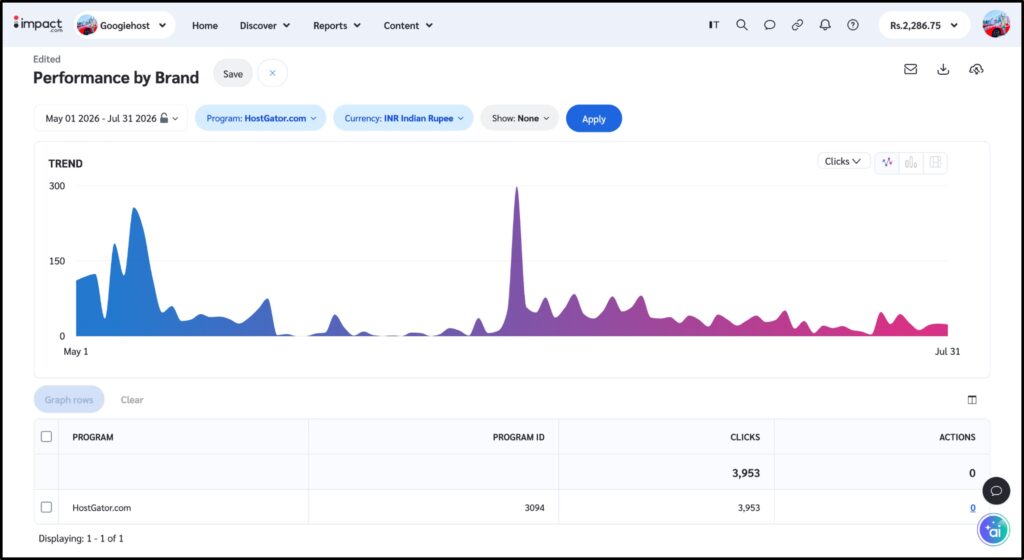Open the date range picker May 01 - Jul 31

click(110, 118)
